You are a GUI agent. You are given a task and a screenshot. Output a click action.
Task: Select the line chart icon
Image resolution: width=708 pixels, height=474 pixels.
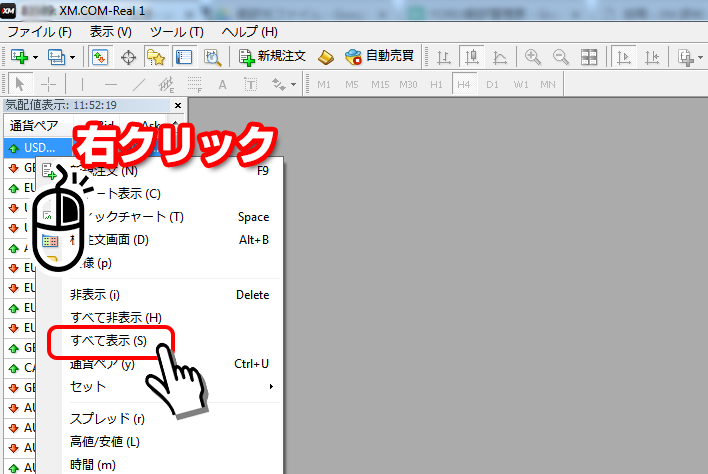tap(499, 57)
